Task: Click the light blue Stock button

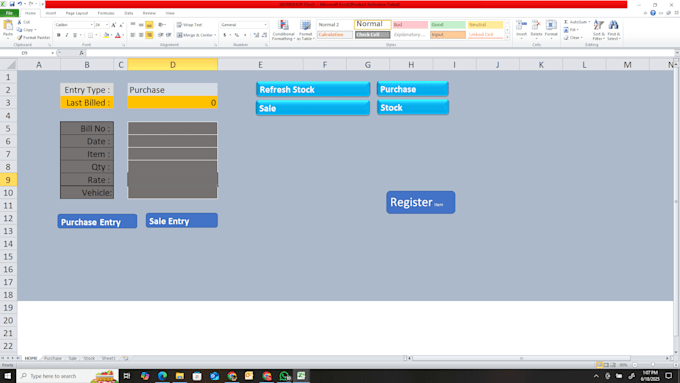Action: pyautogui.click(x=413, y=108)
